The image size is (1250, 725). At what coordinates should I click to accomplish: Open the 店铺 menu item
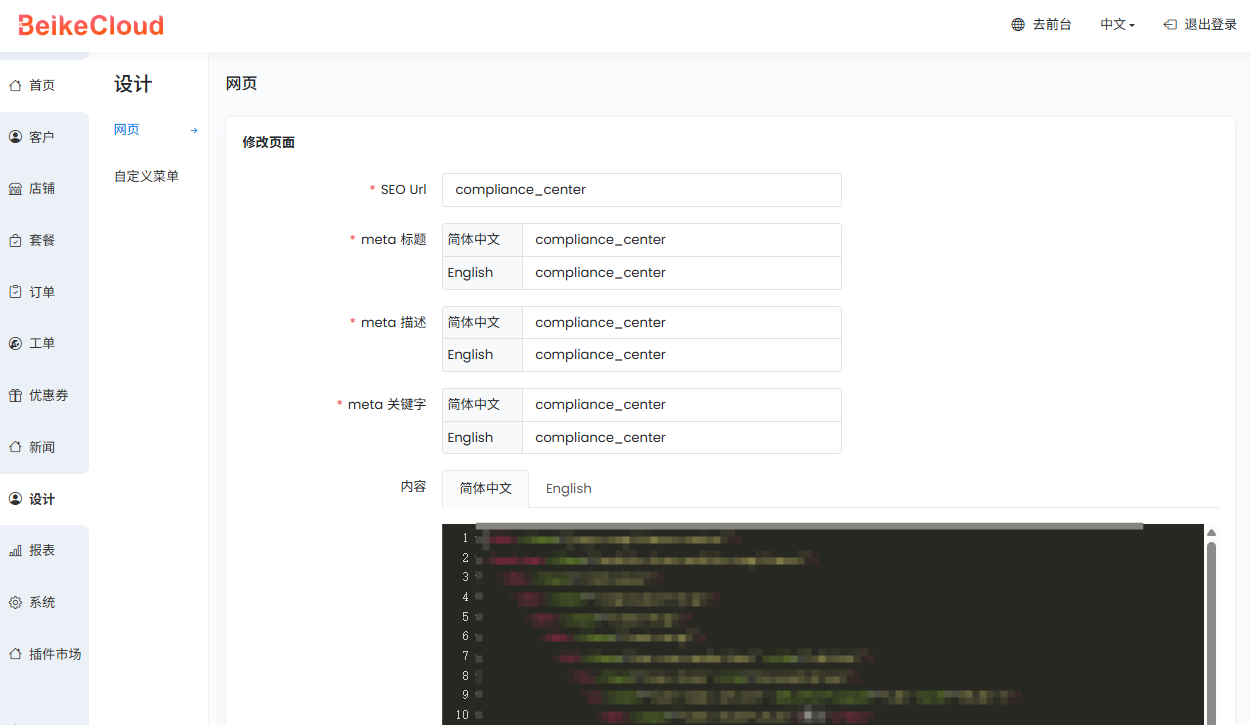click(44, 188)
